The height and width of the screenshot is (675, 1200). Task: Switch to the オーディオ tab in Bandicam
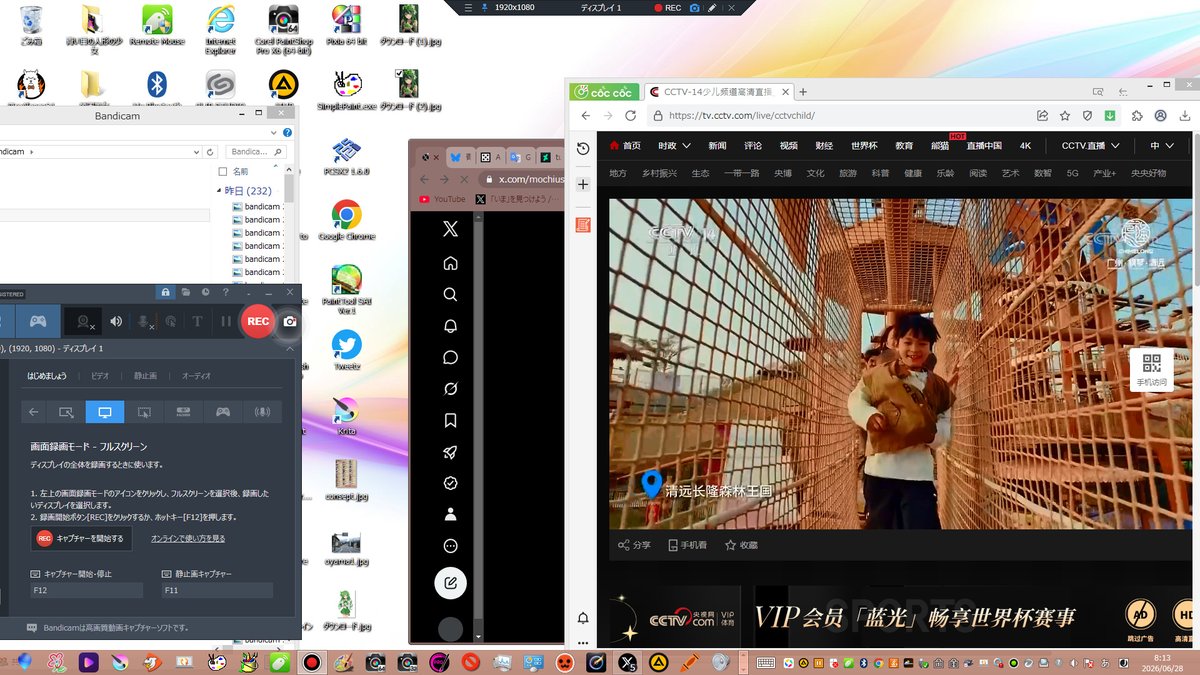[x=196, y=376]
